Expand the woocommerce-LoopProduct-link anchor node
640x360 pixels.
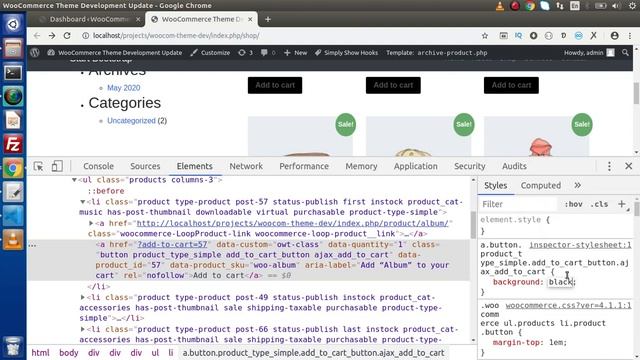pyautogui.click(x=91, y=223)
